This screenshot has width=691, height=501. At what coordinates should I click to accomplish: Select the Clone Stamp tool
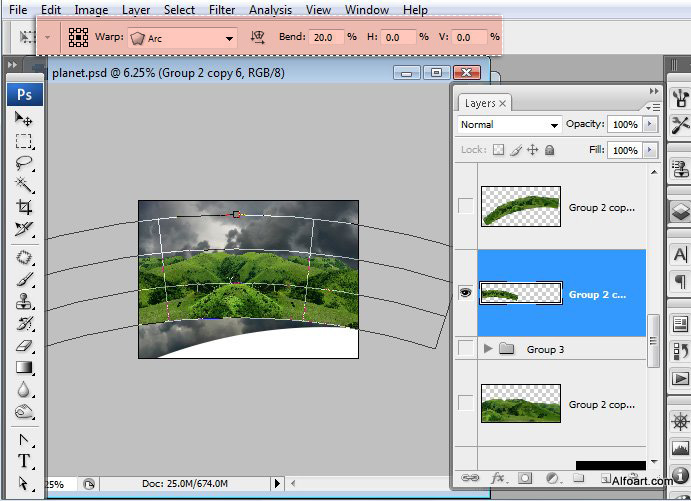pos(24,301)
